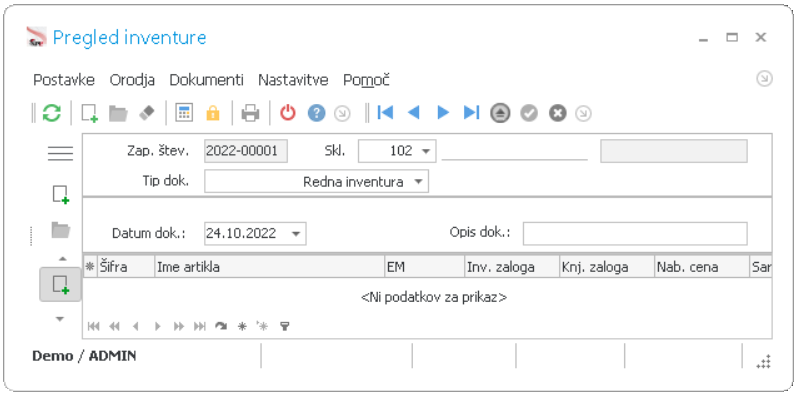Click the grey eject circle icon

coord(500,113)
